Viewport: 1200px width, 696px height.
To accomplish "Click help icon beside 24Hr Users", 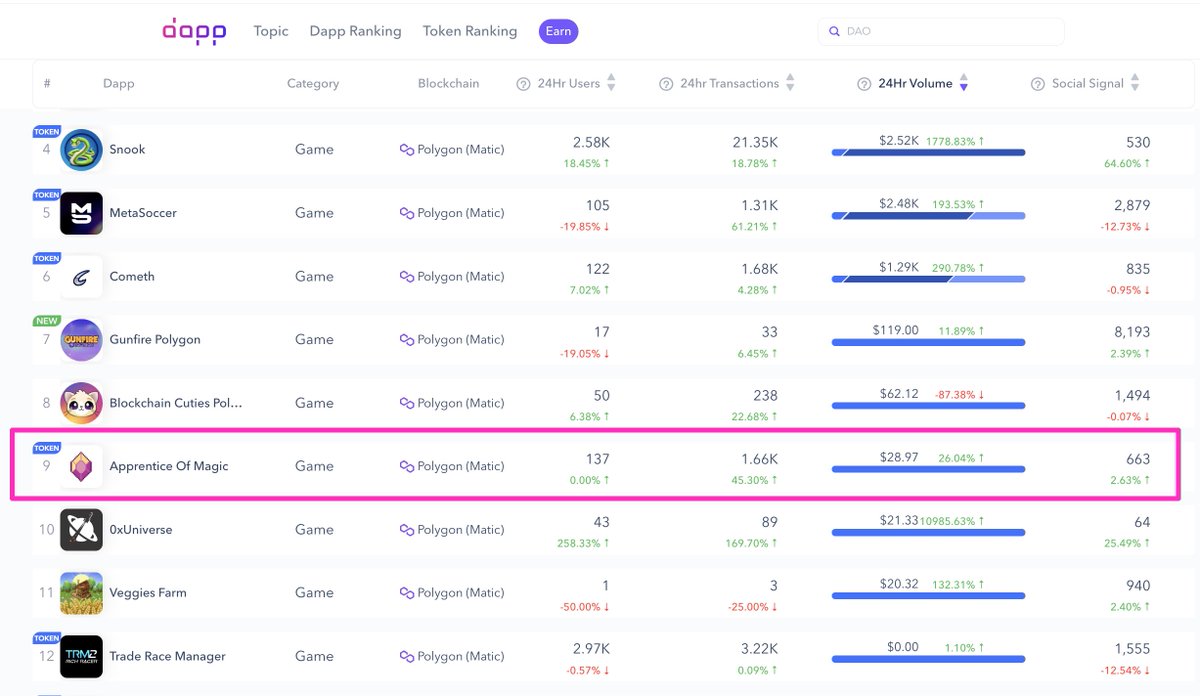I will coord(523,84).
